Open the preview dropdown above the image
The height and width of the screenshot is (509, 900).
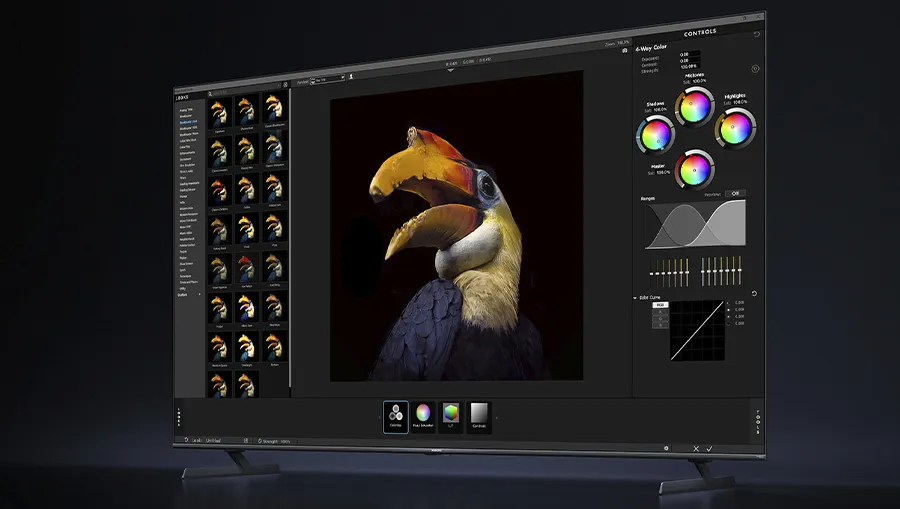[328, 76]
